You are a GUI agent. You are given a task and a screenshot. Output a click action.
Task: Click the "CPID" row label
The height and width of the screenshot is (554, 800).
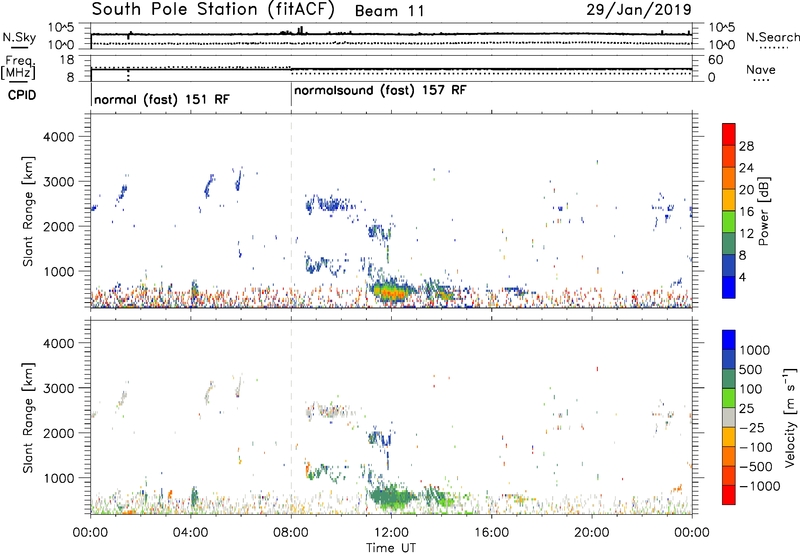(21, 95)
